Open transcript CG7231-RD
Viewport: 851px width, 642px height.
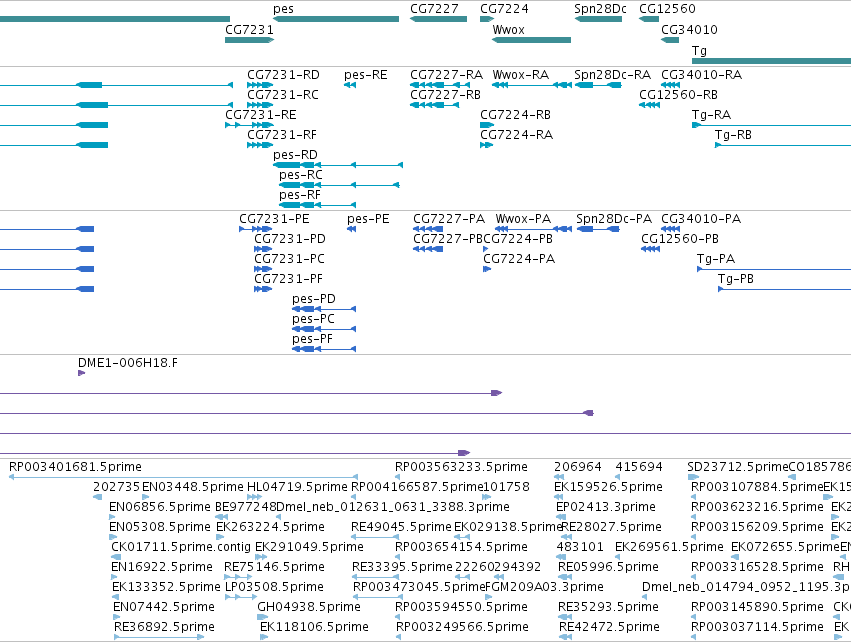point(283,74)
